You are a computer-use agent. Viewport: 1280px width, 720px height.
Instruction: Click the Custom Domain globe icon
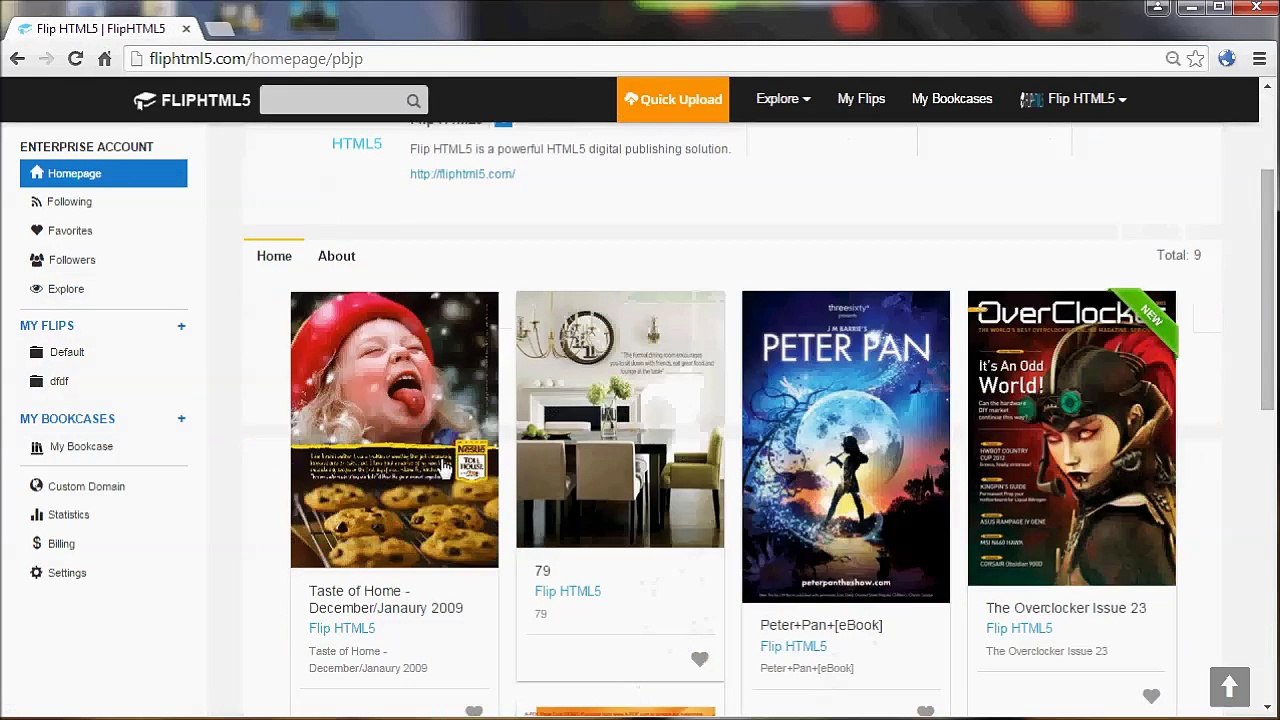pyautogui.click(x=37, y=486)
